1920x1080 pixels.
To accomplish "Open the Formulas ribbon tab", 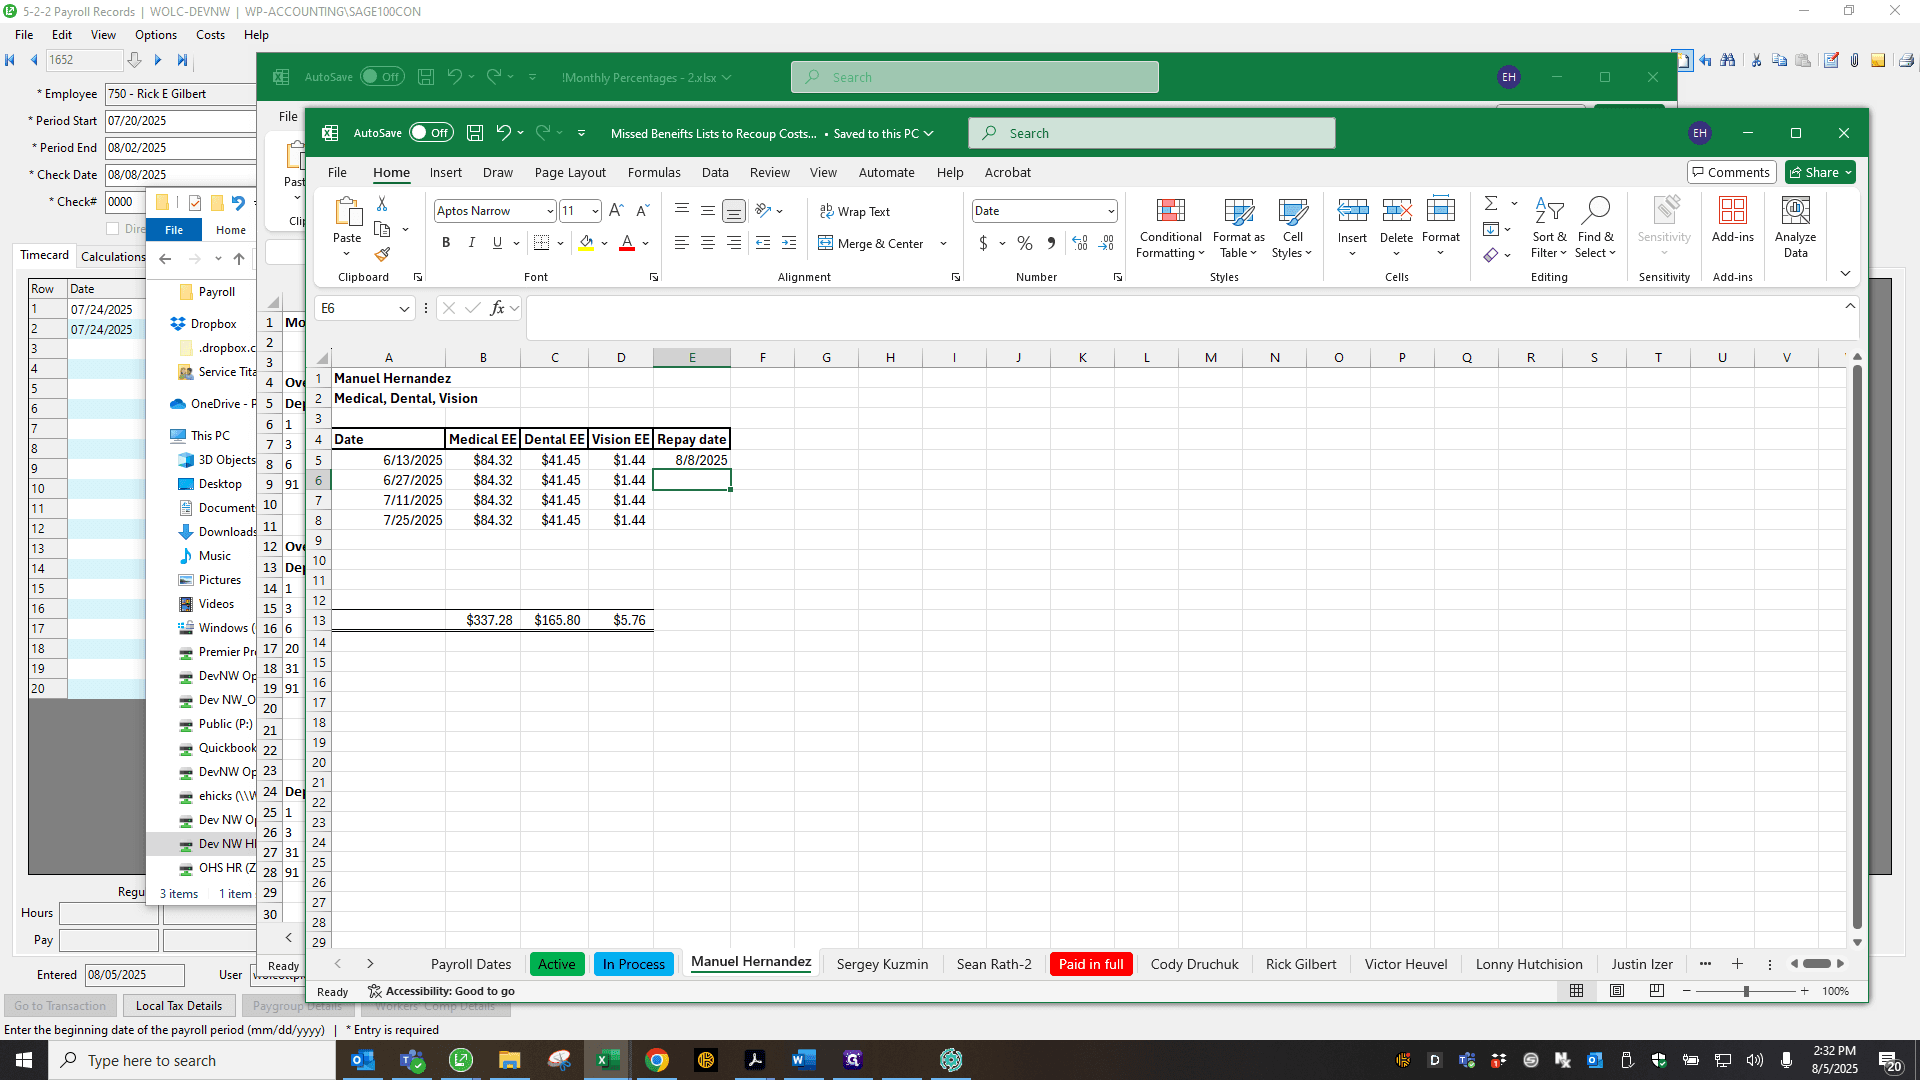I will point(654,172).
